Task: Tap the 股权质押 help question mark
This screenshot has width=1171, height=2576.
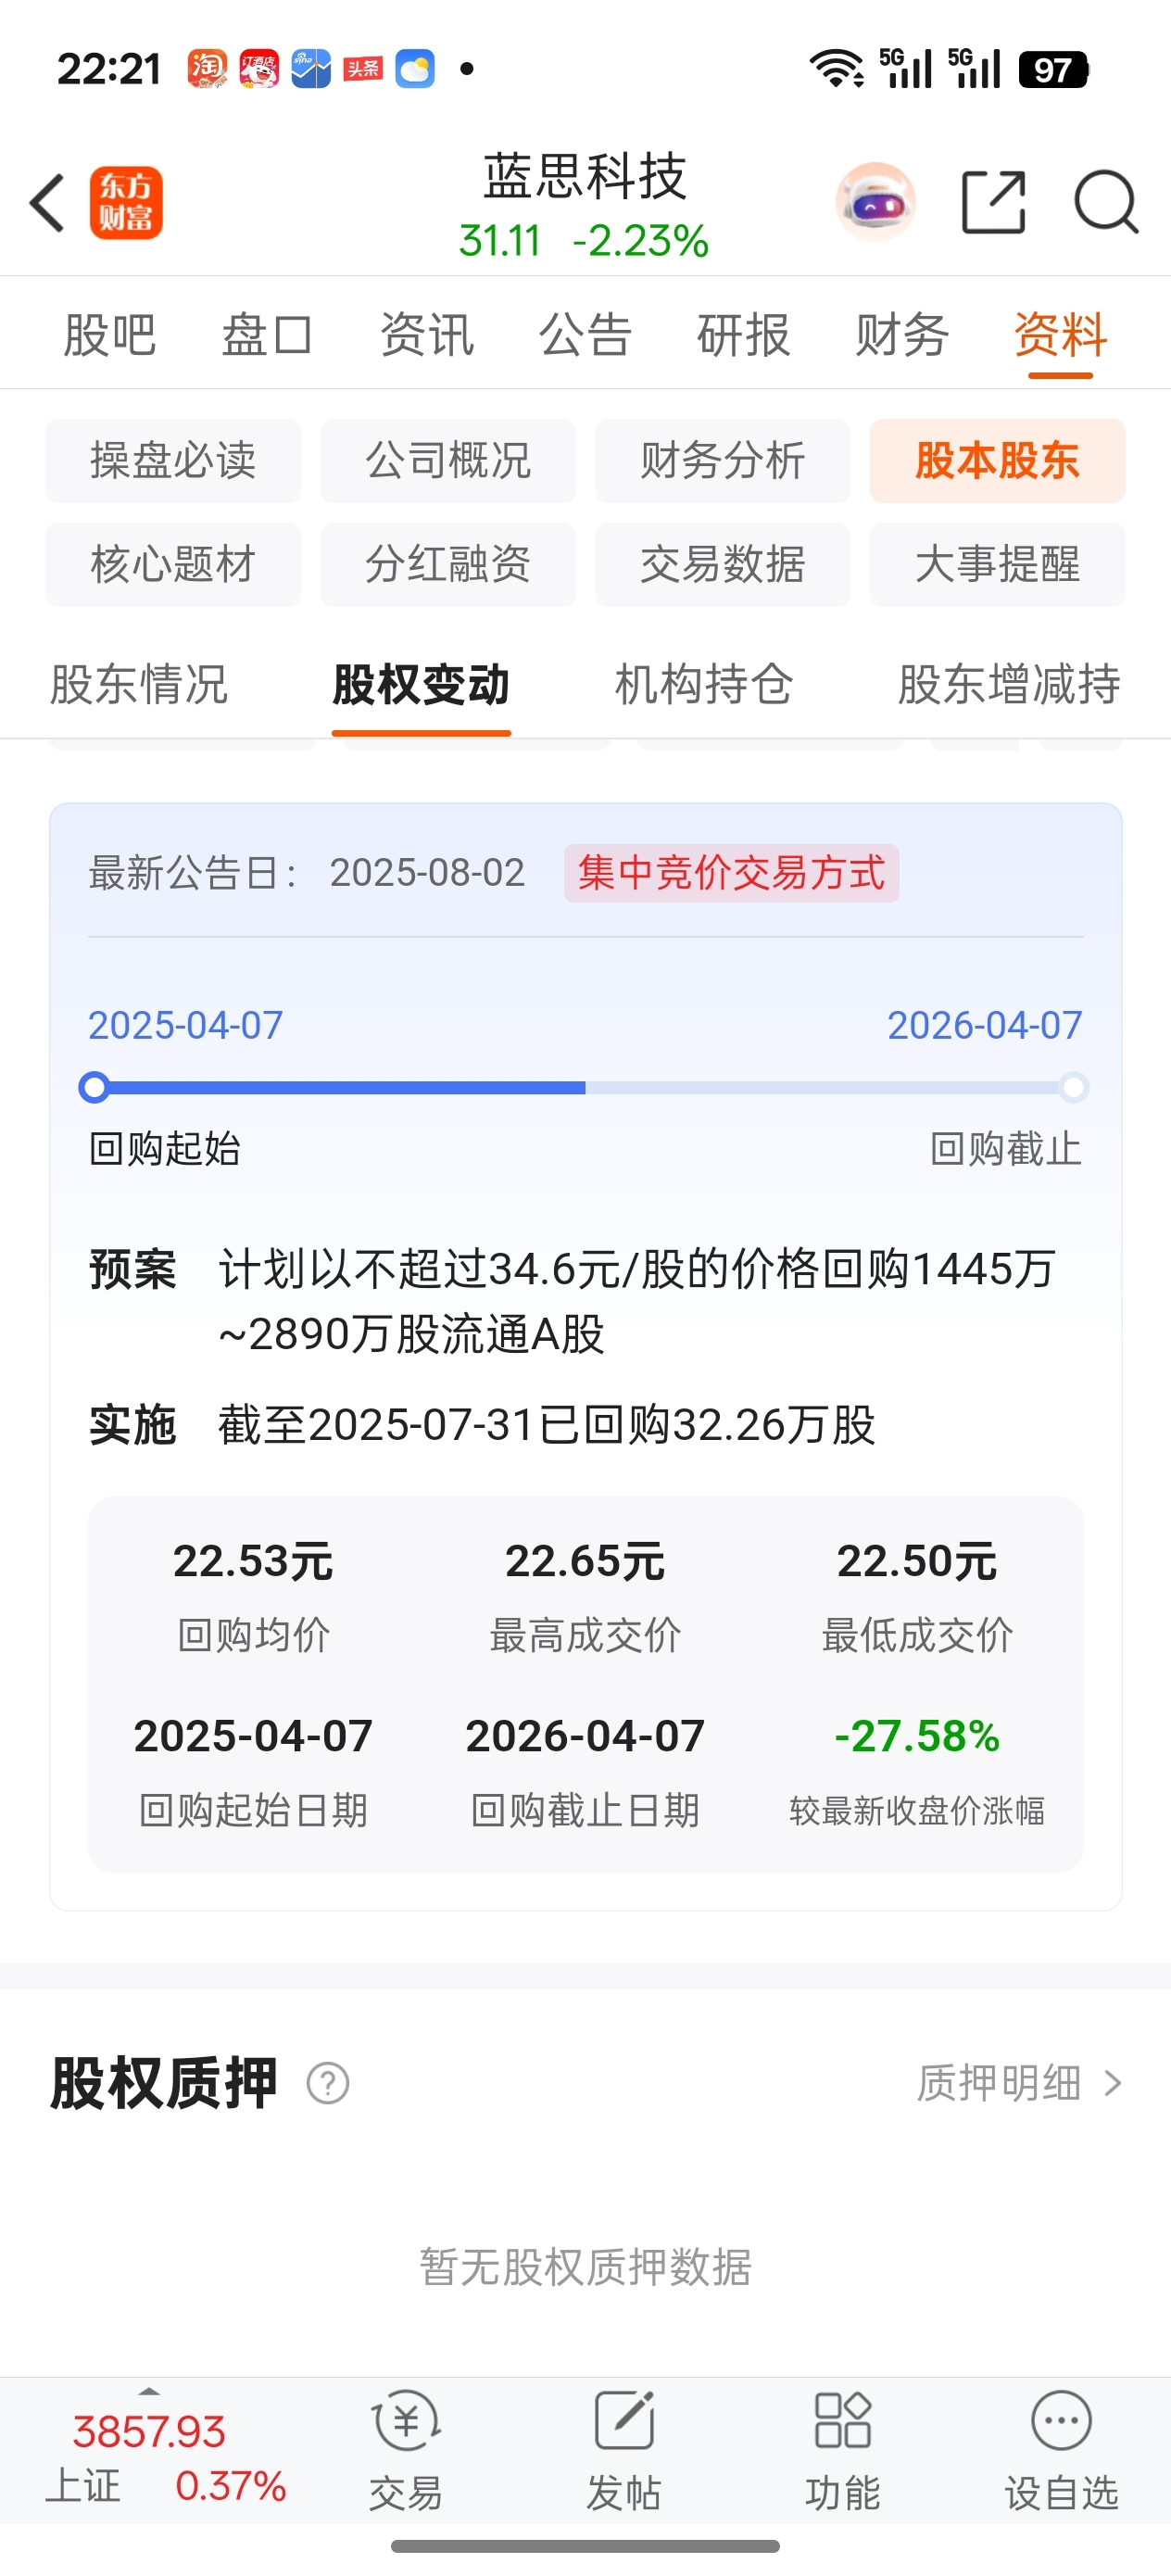Action: (328, 2083)
